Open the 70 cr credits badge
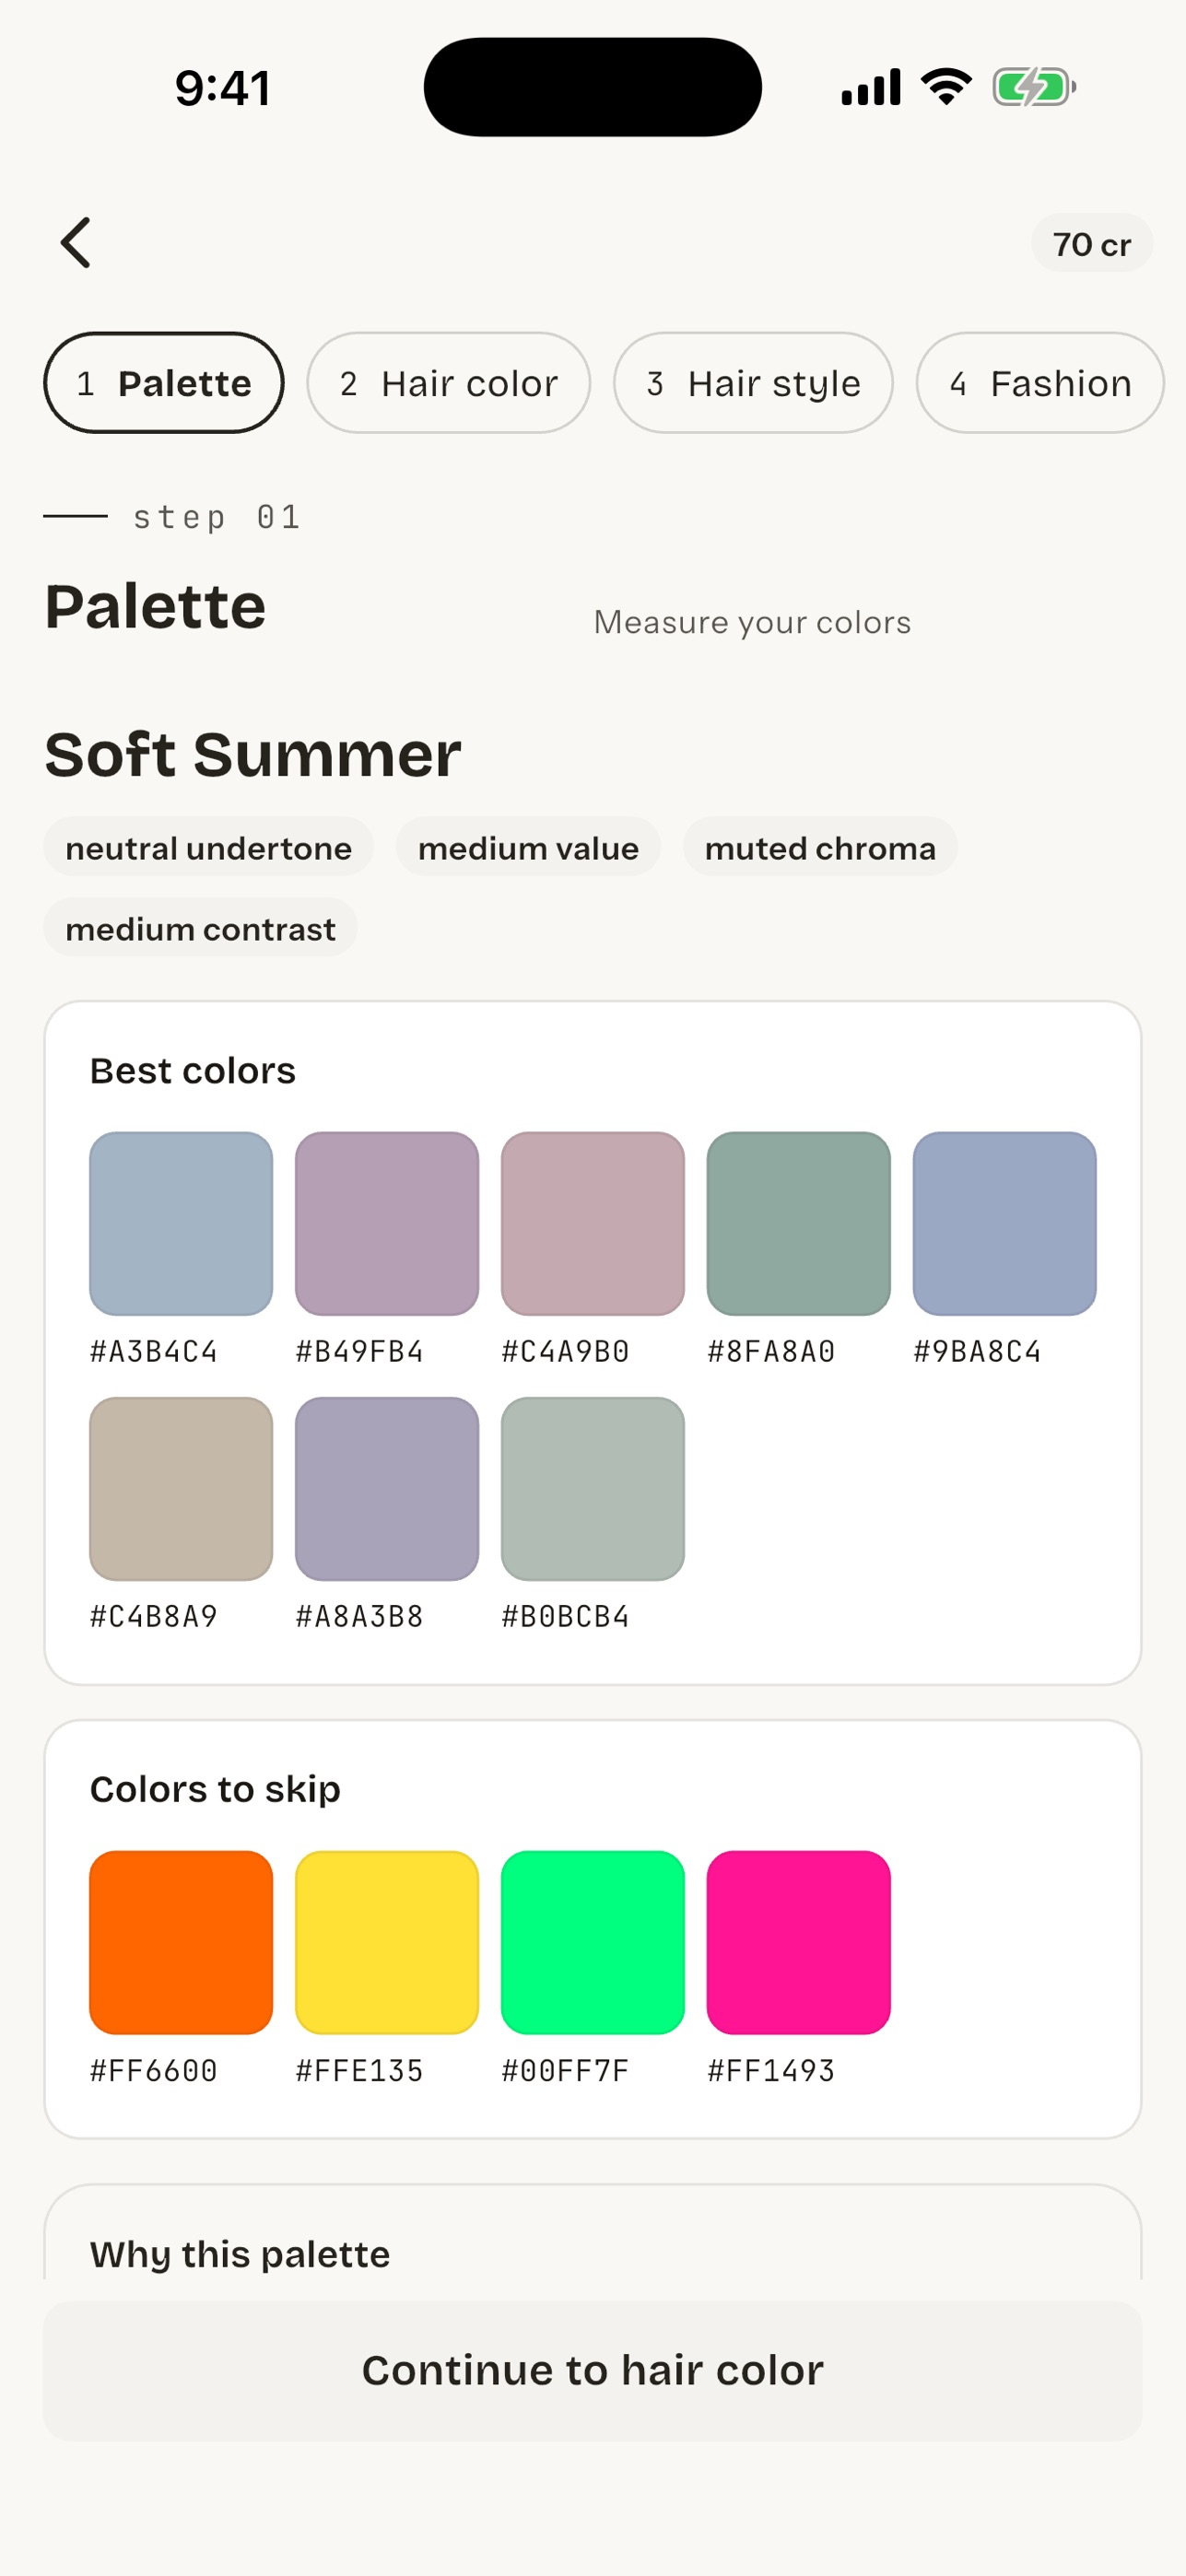Screen dimensions: 1186x2576 (1091, 243)
